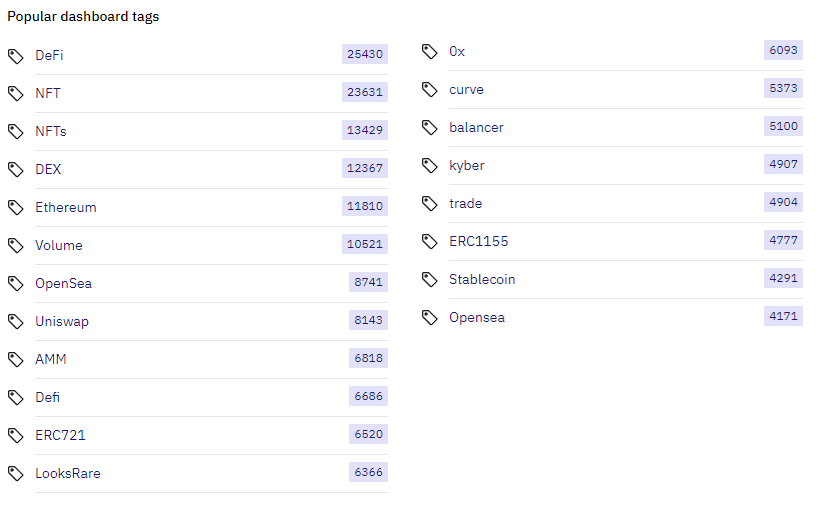This screenshot has height=512, width=819.
Task: Click the tag icon beside NFTs
Action: (x=16, y=132)
